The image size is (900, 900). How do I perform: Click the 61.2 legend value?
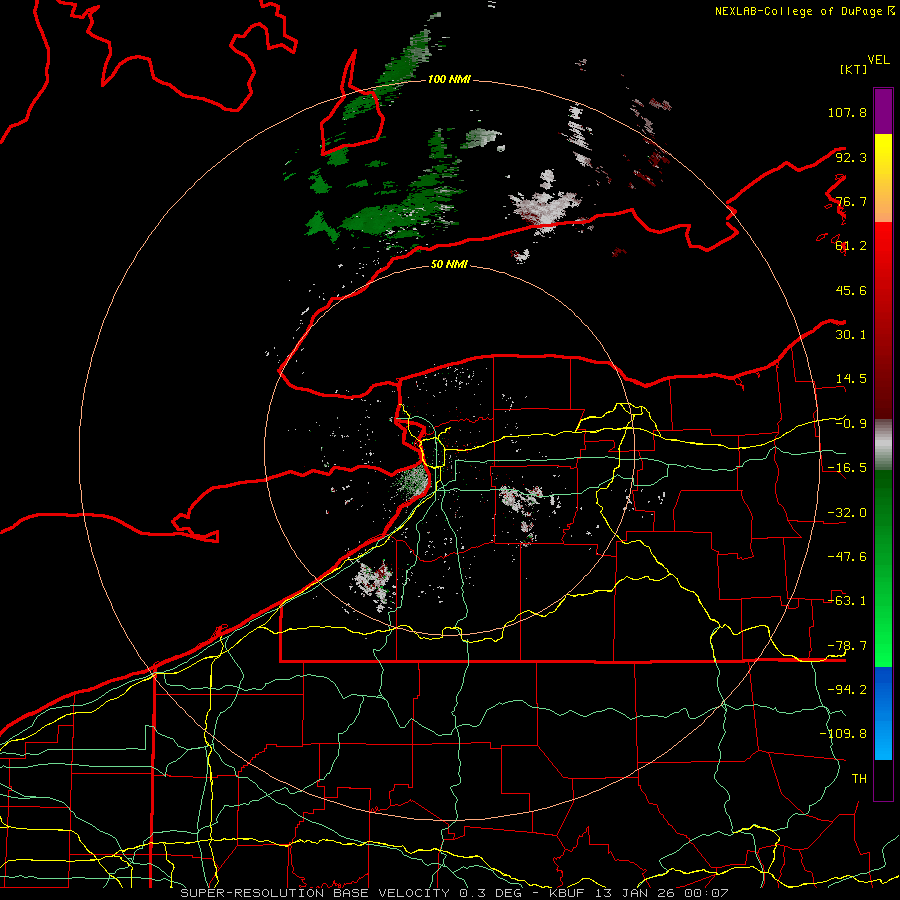851,246
